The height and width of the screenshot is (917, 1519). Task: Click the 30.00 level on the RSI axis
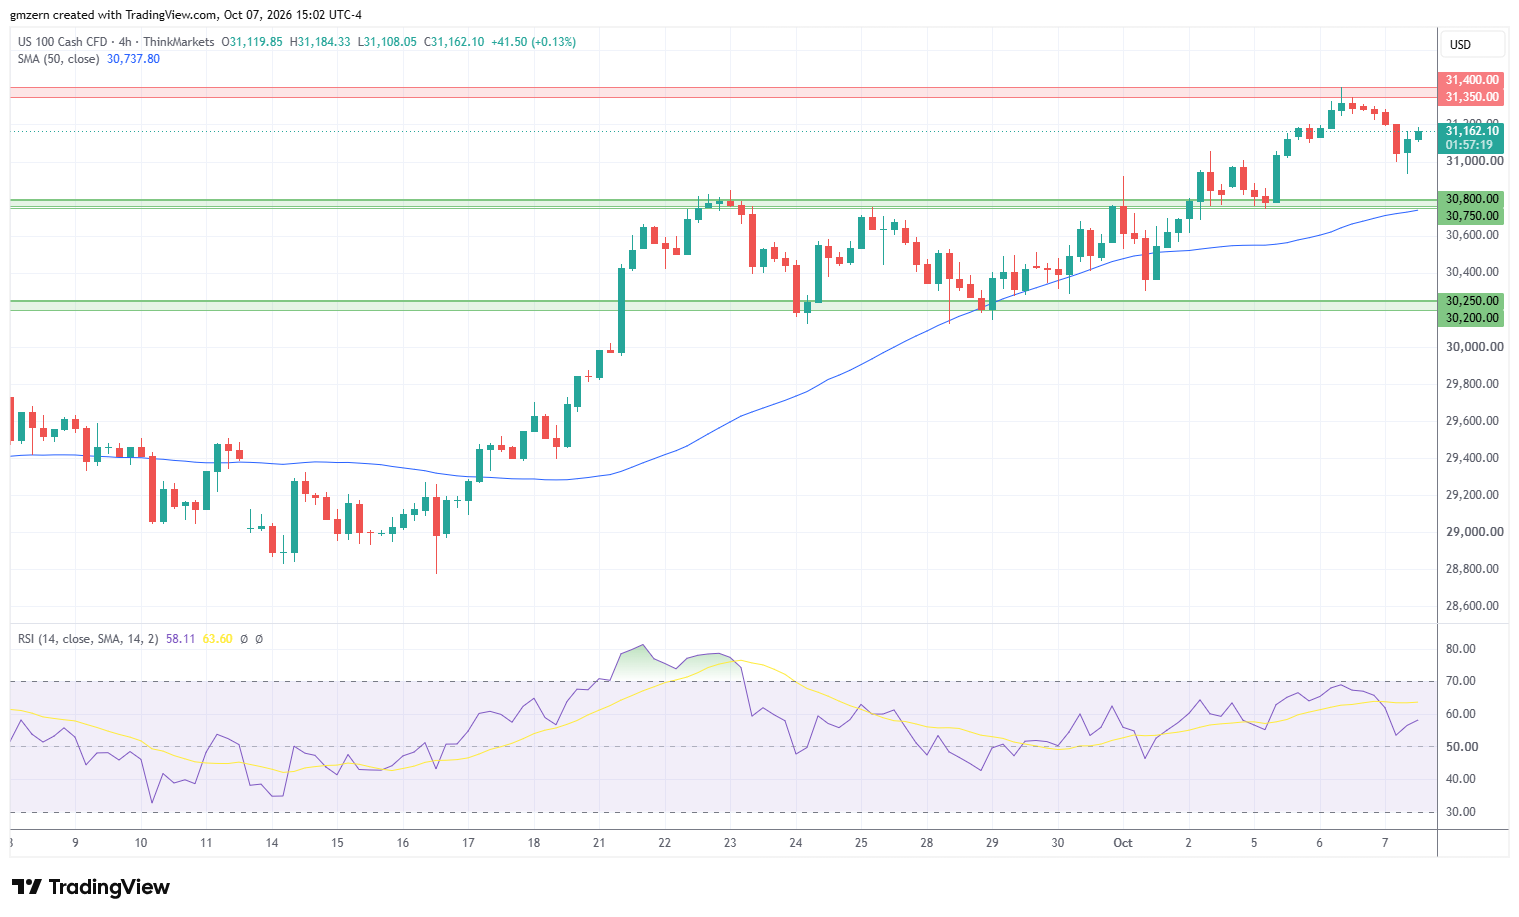1461,812
